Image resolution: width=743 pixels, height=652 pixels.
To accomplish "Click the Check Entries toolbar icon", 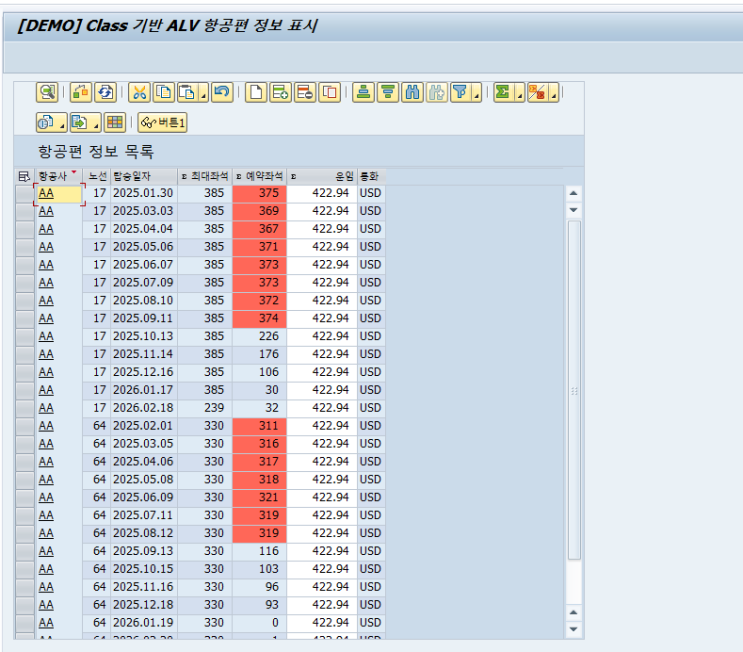I will pos(81,92).
